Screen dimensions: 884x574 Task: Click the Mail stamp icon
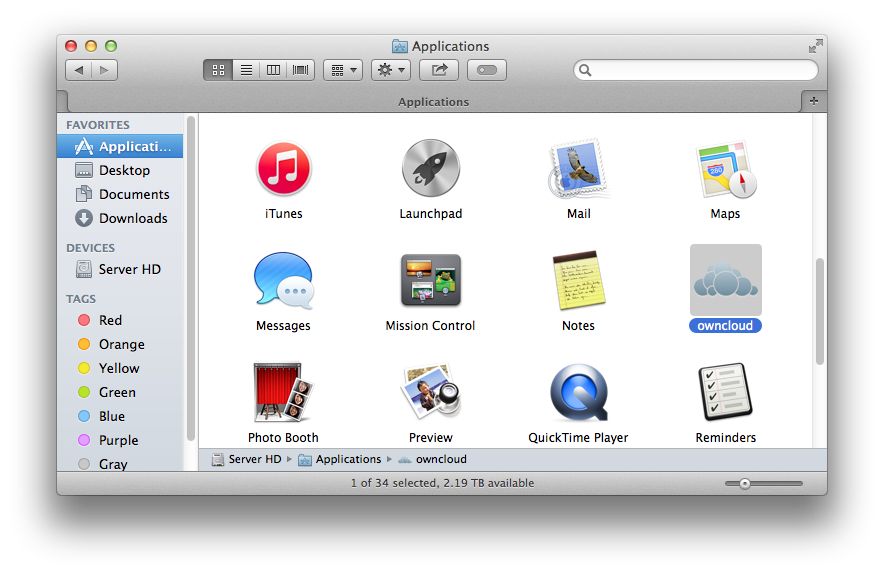click(x=578, y=169)
